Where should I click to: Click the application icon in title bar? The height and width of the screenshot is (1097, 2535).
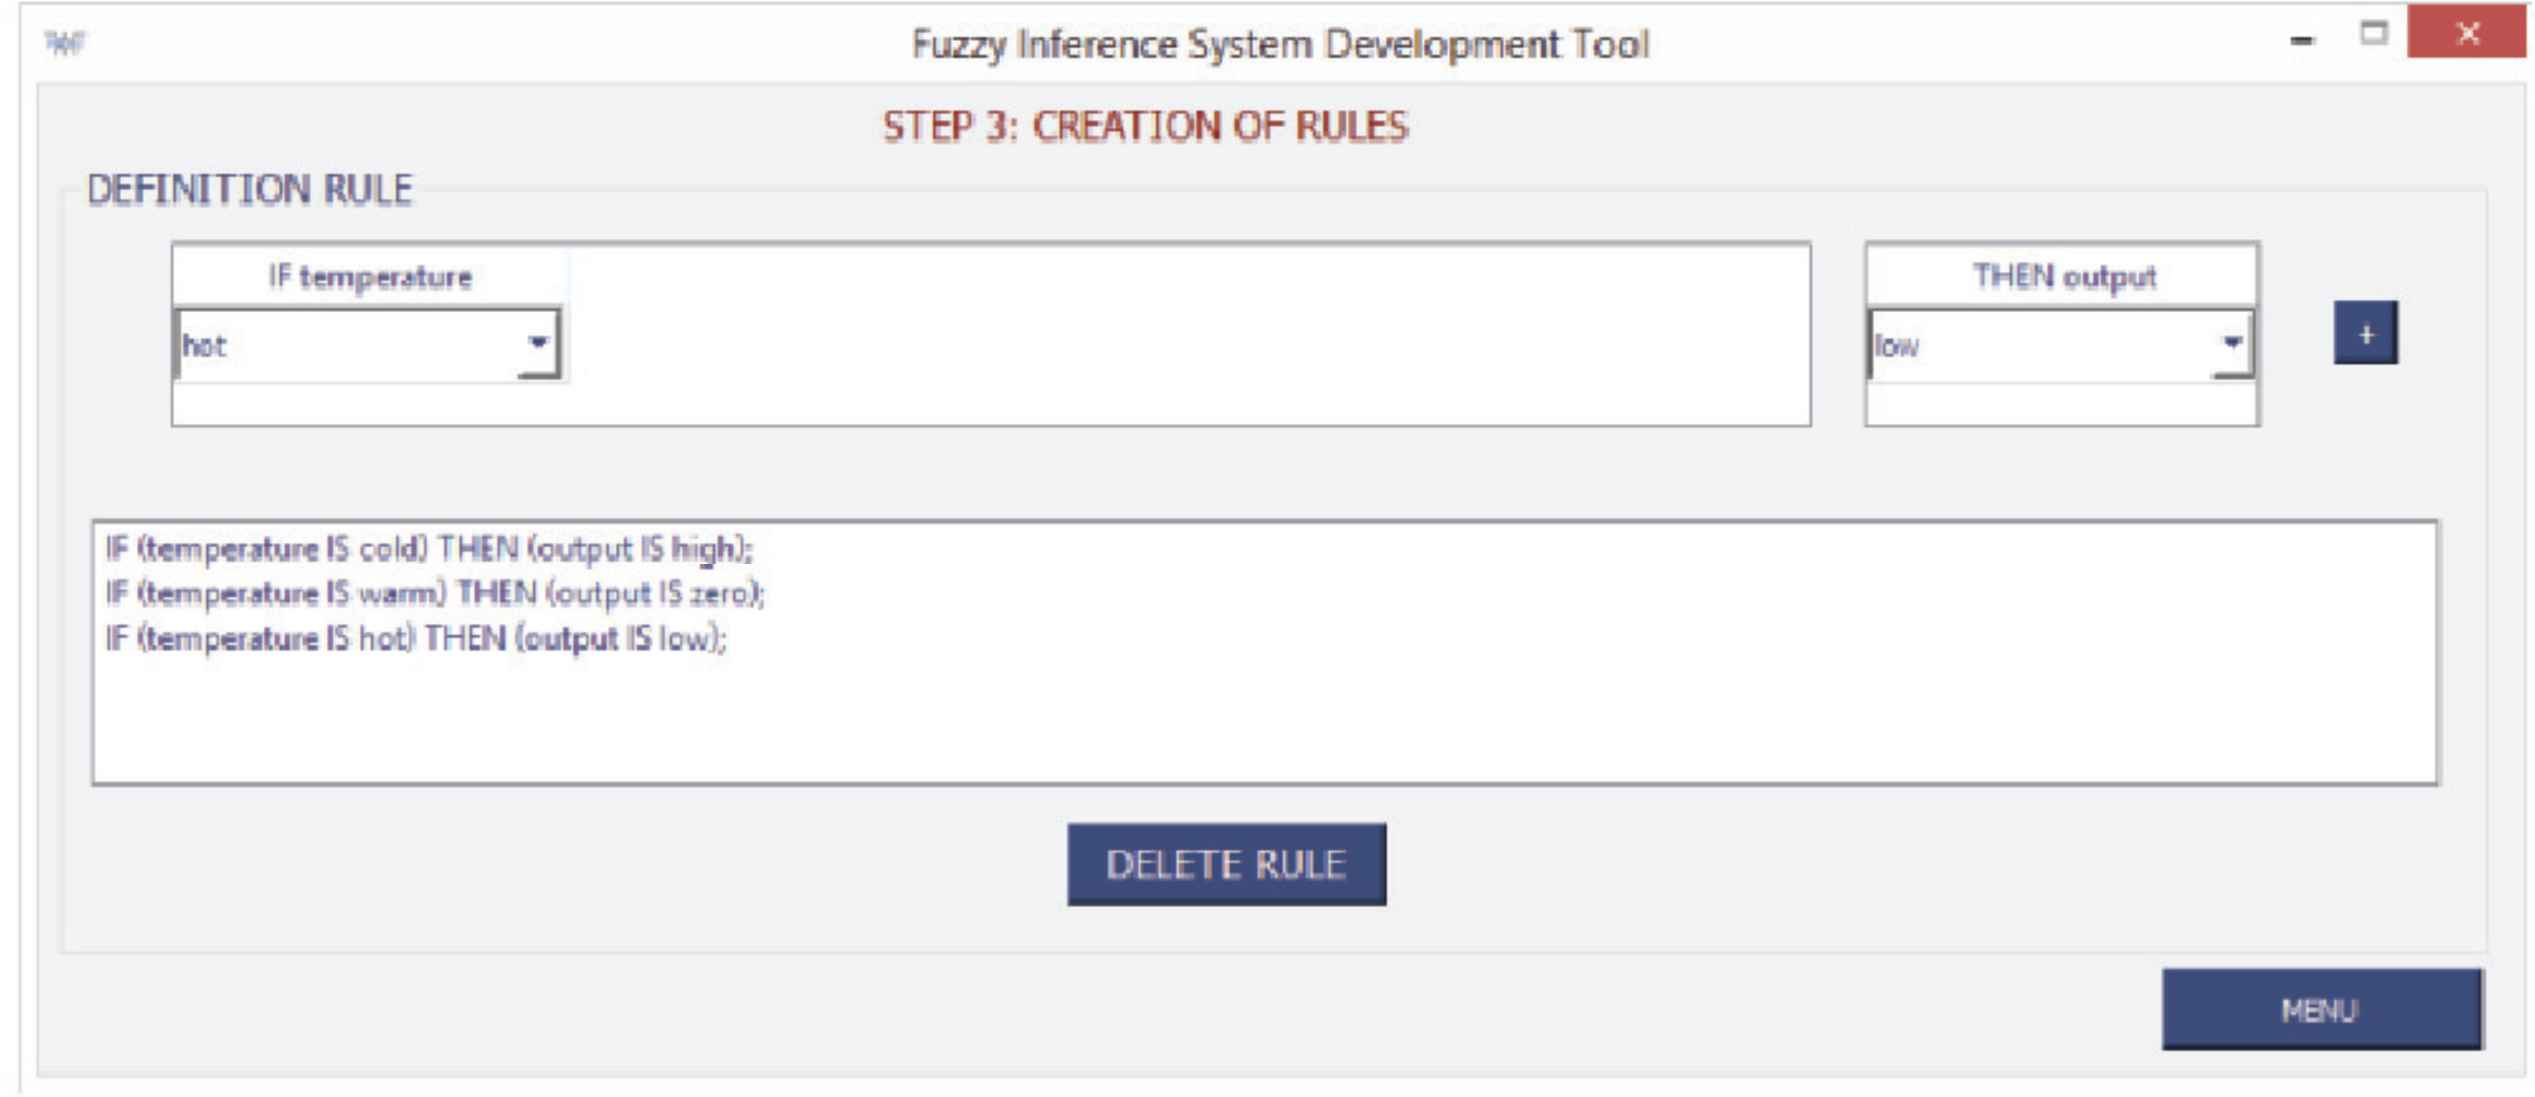(65, 42)
